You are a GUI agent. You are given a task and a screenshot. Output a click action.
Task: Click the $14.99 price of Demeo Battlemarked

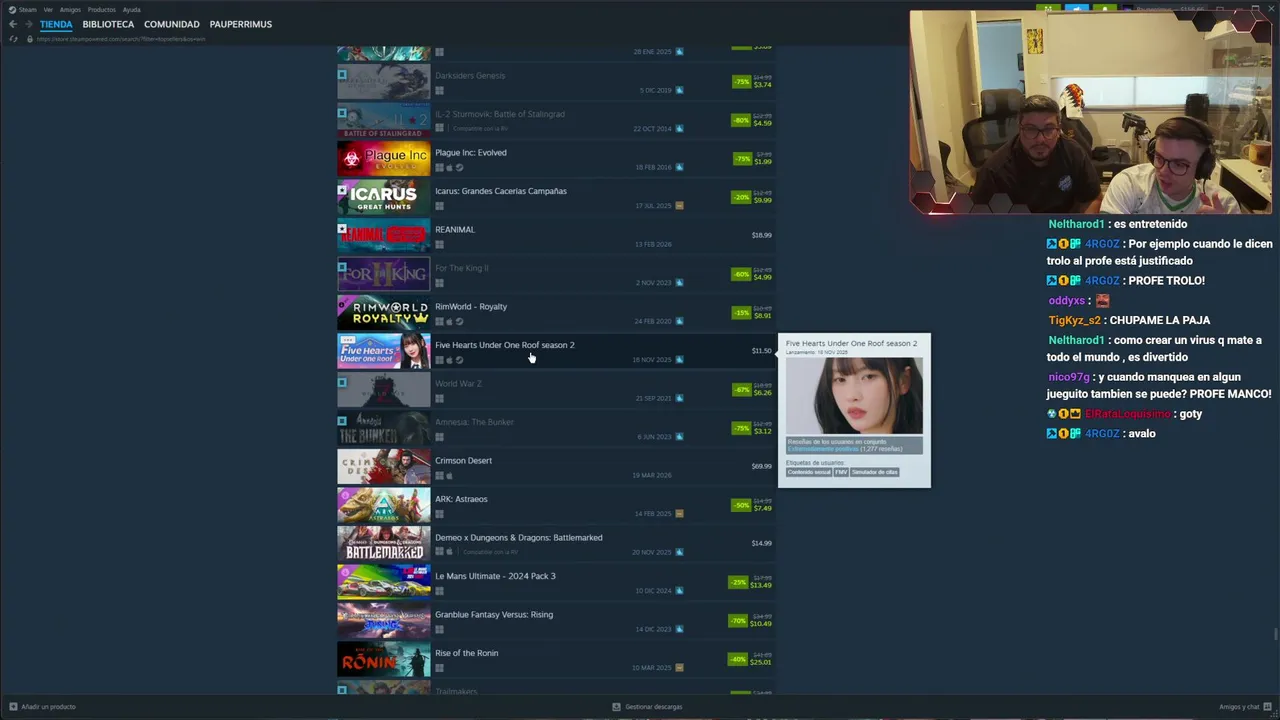click(x=761, y=543)
